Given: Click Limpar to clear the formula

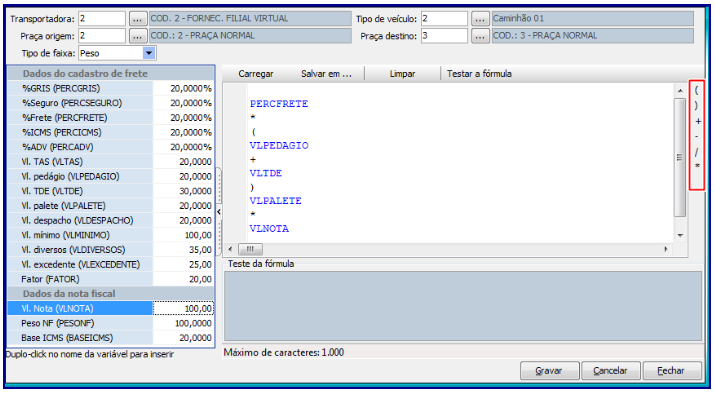Looking at the screenshot, I should coord(402,74).
